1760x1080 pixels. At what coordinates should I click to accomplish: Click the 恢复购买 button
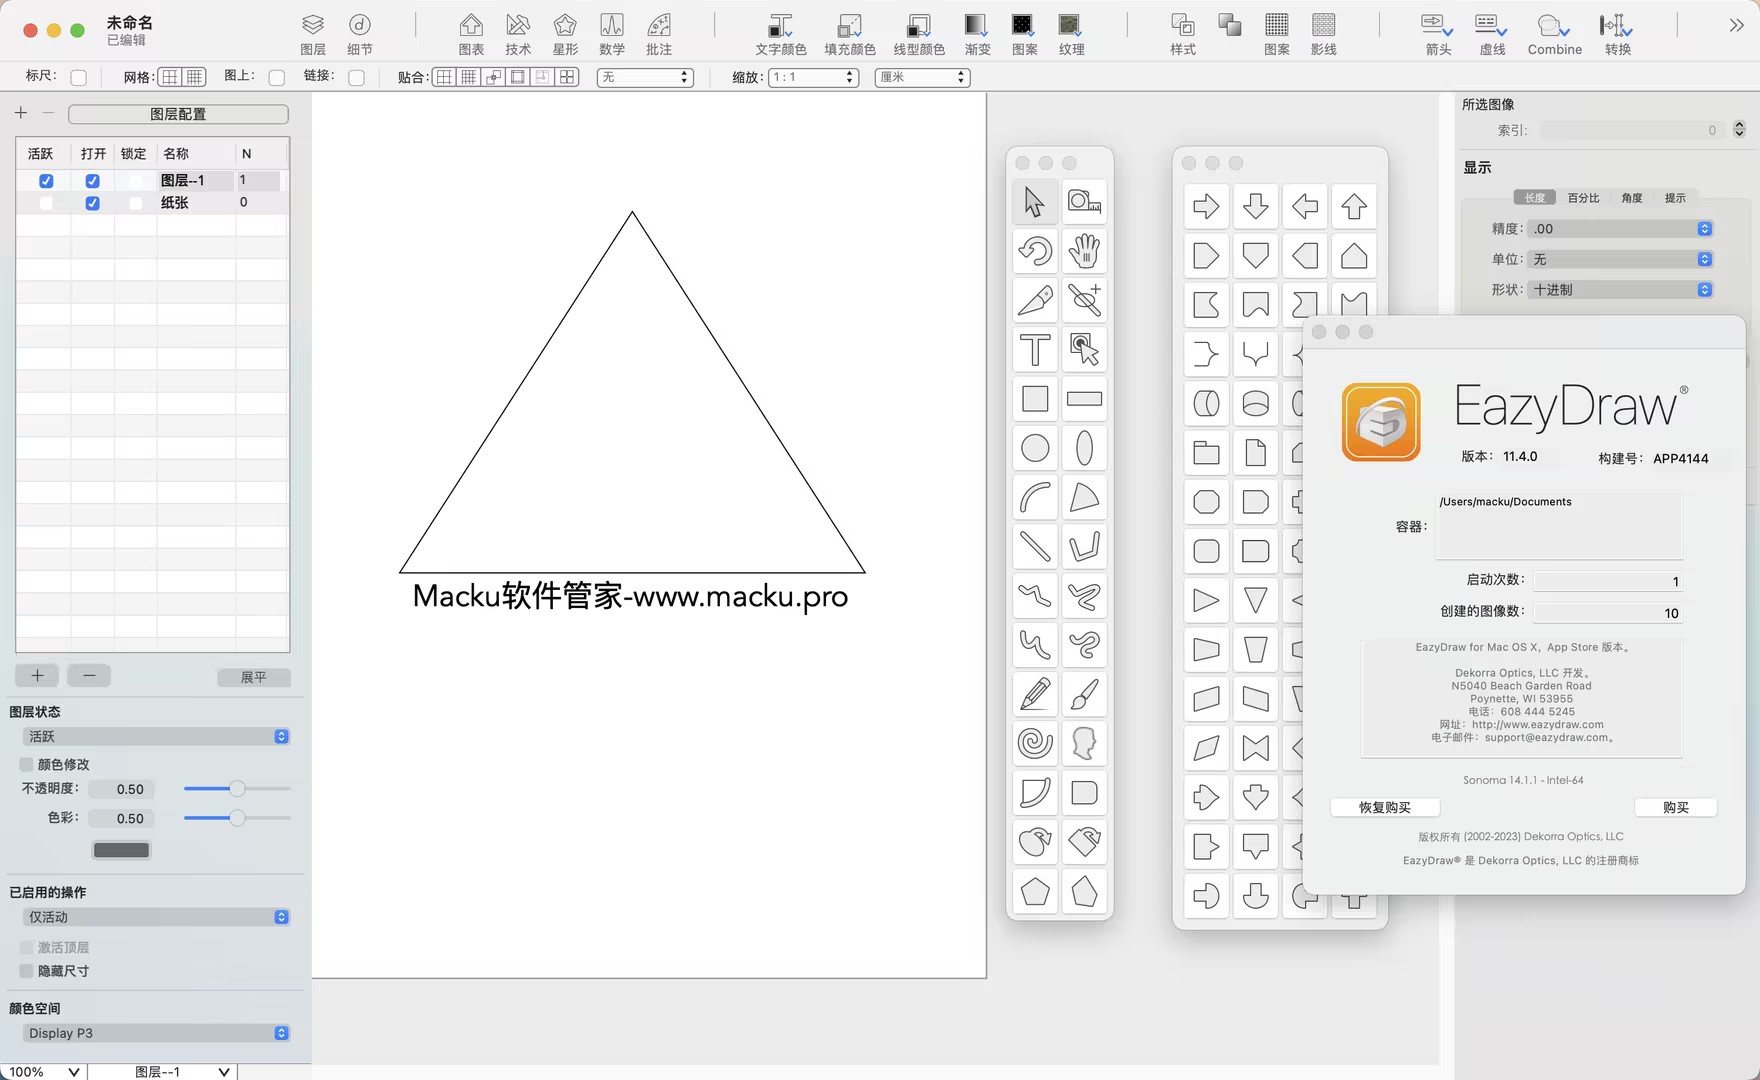tap(1384, 807)
